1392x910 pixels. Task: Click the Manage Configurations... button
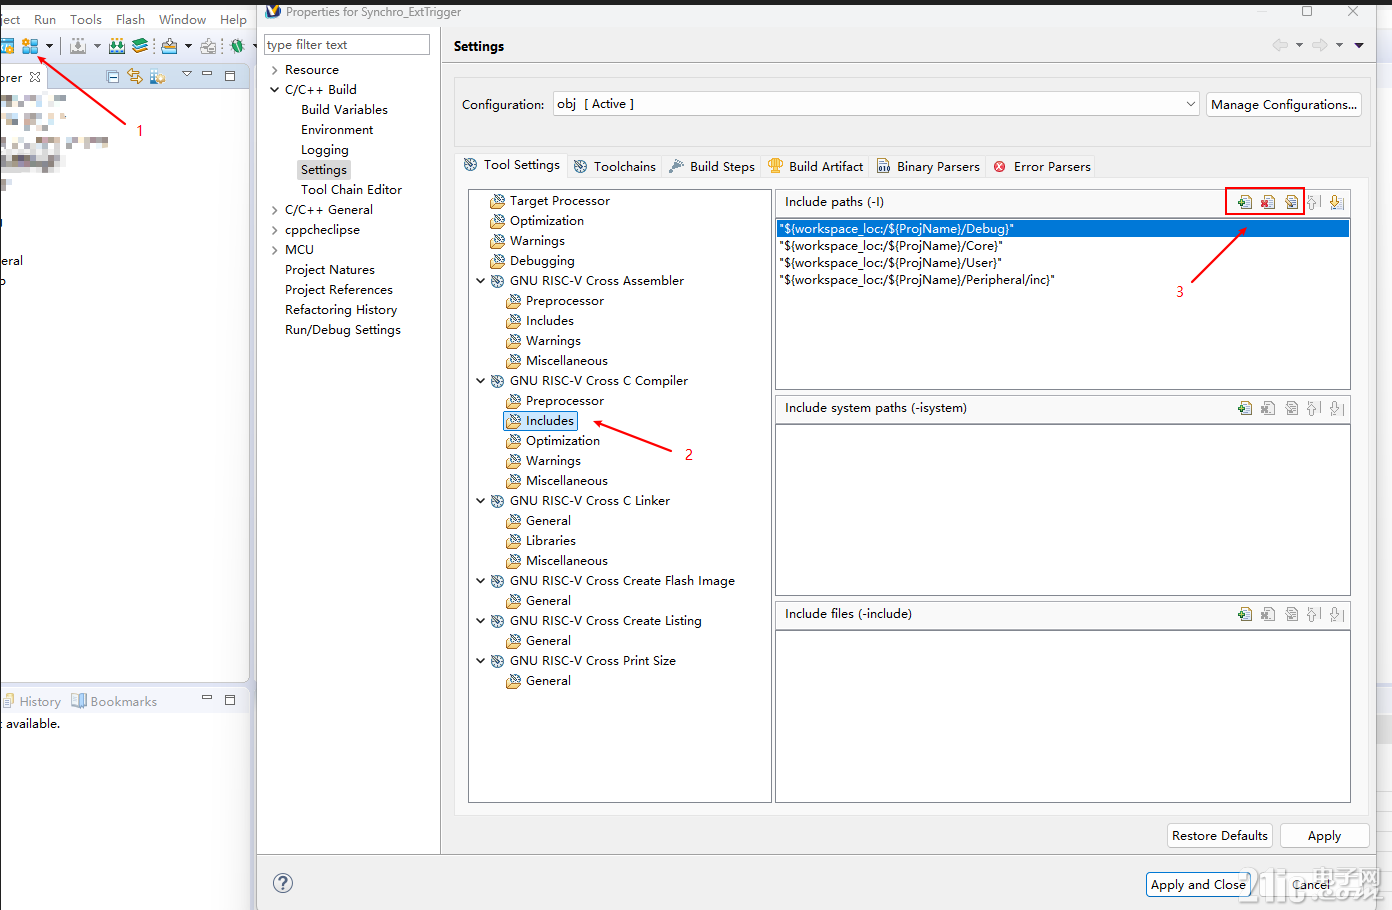[1284, 104]
